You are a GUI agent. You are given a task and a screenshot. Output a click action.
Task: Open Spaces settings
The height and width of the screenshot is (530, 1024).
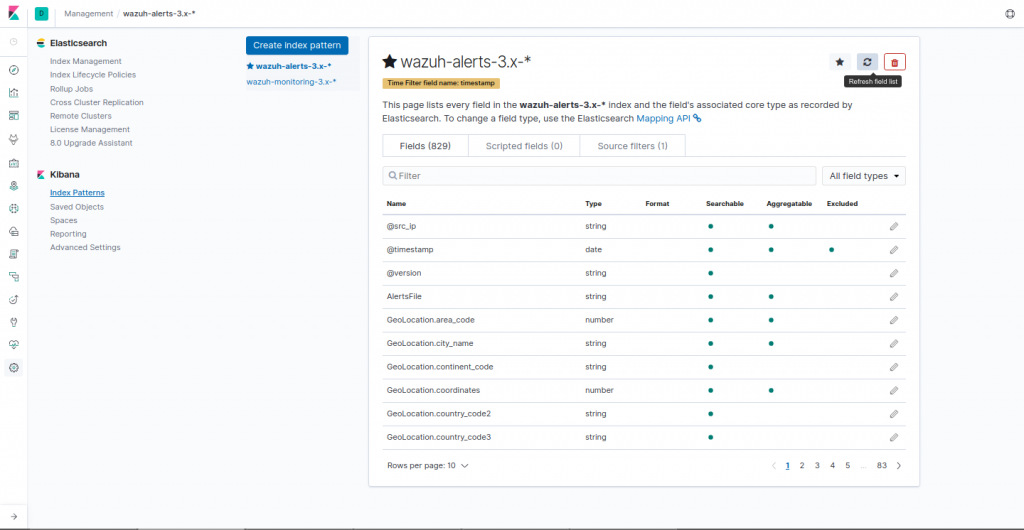63,221
